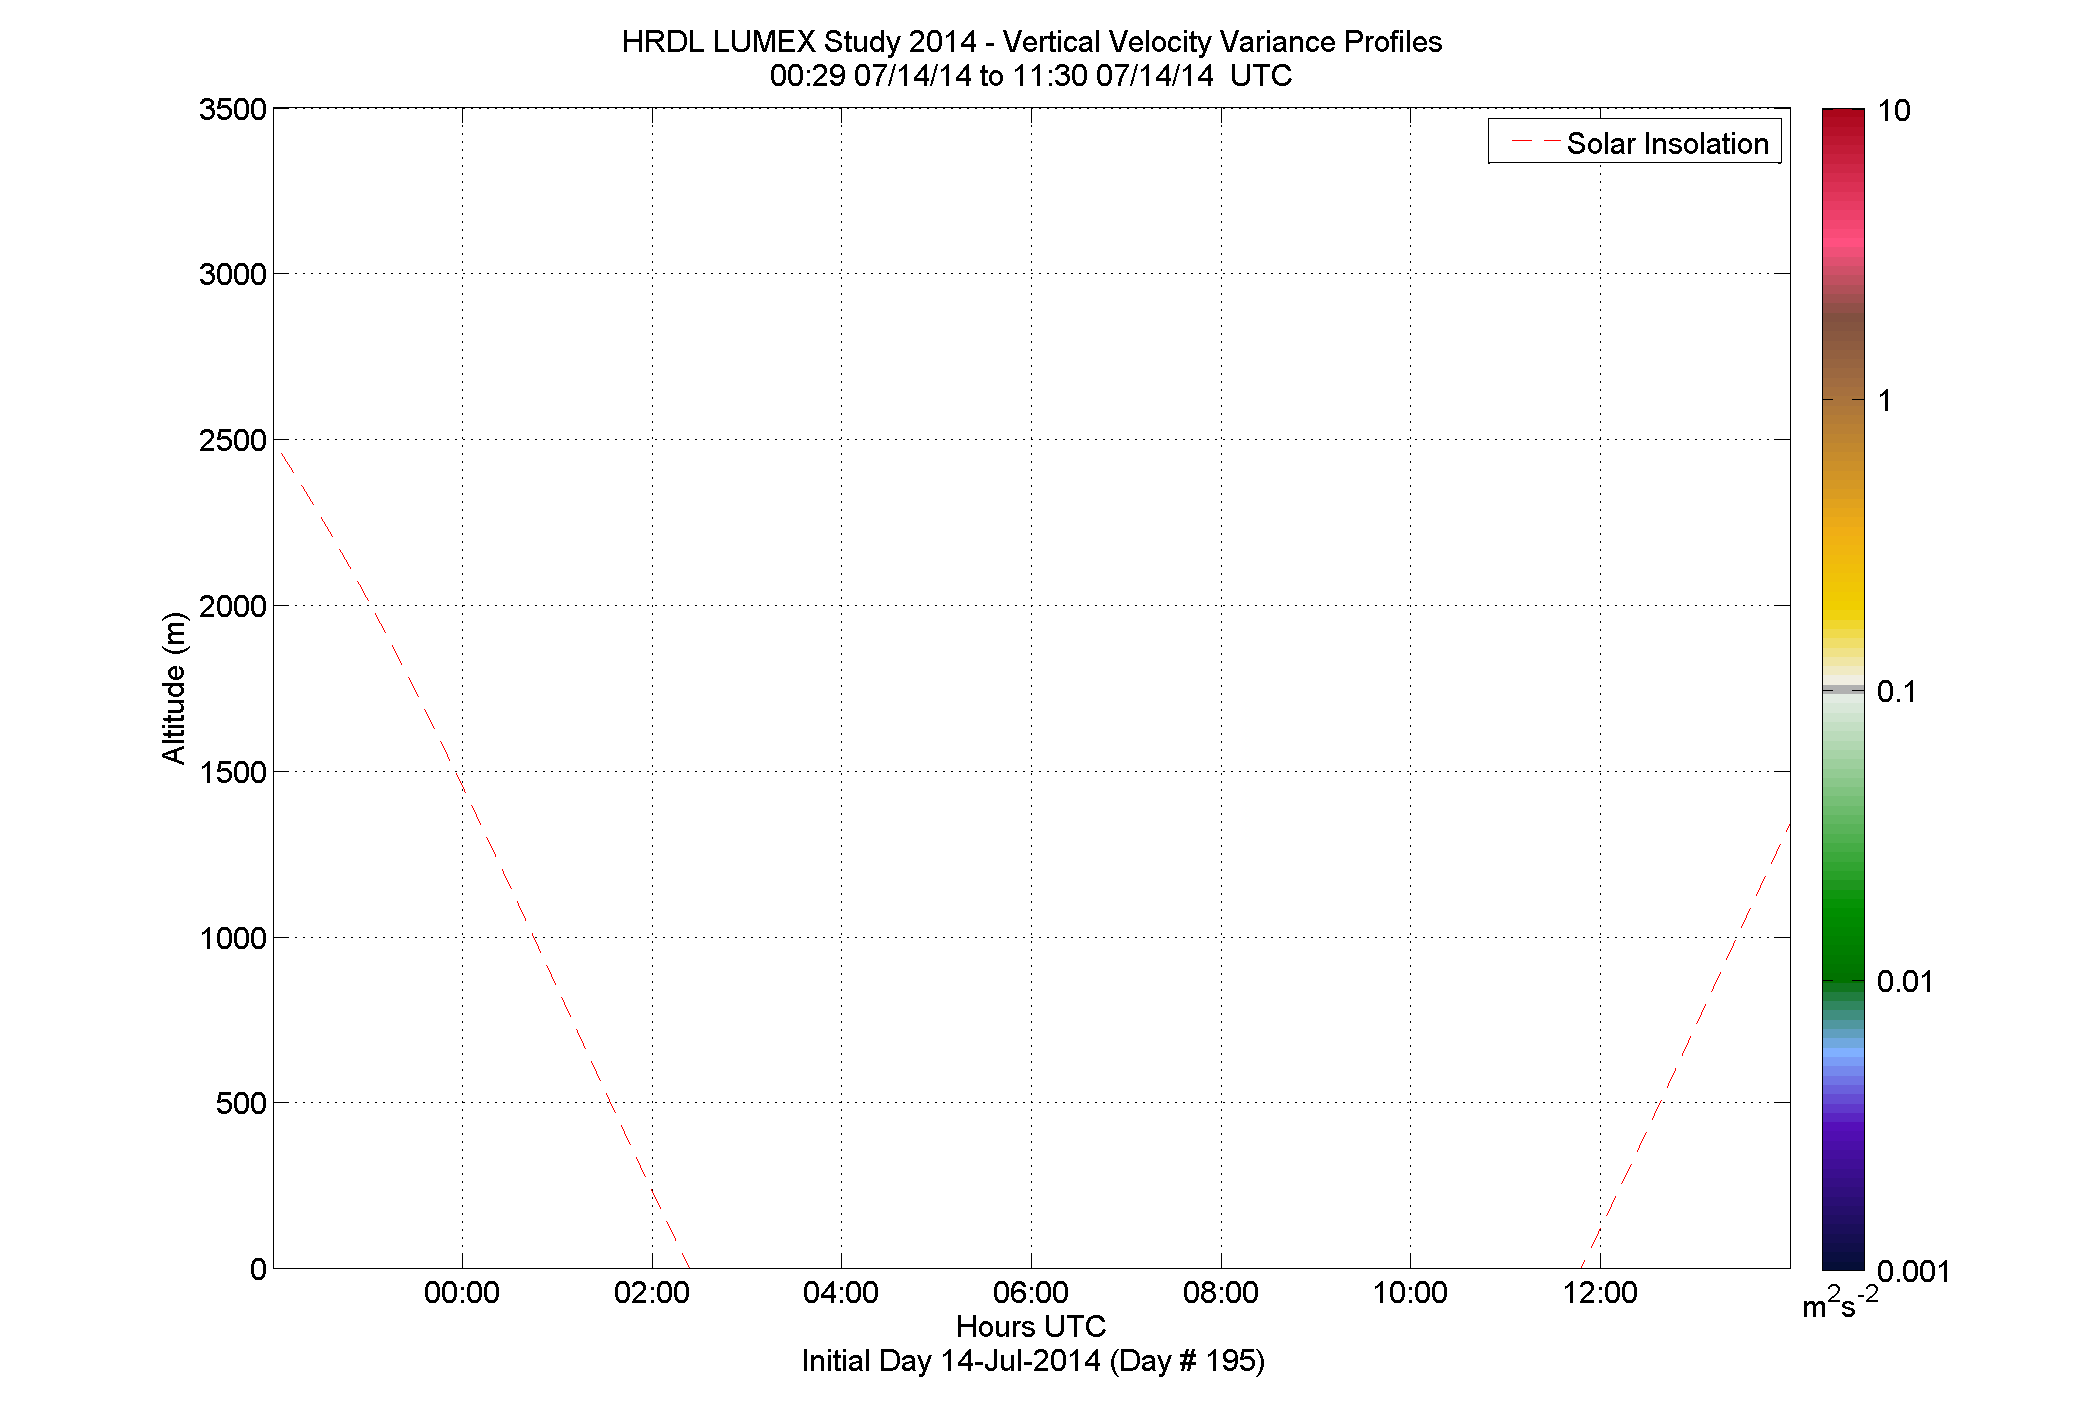Click the date range subtitle '00:29 07/14/14 to 11:30'

coord(928,76)
